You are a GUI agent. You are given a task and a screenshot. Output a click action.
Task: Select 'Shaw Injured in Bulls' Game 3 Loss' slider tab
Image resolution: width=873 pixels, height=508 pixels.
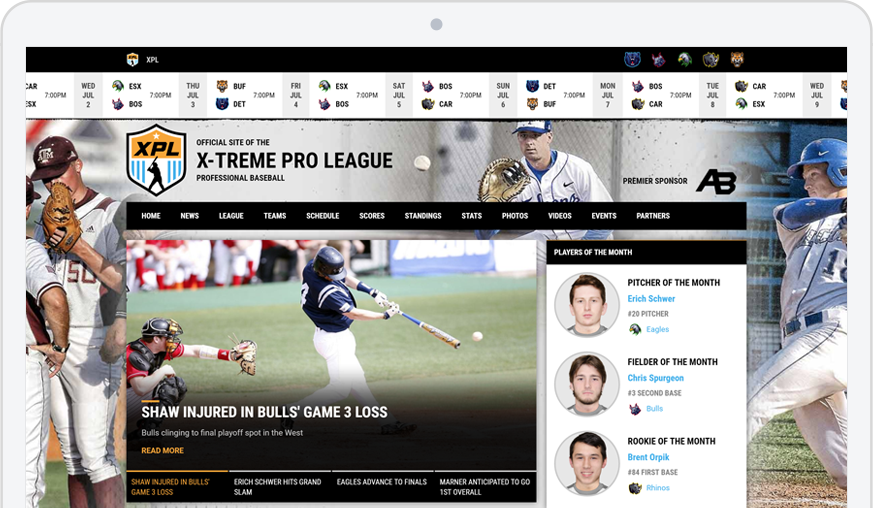coord(177,487)
